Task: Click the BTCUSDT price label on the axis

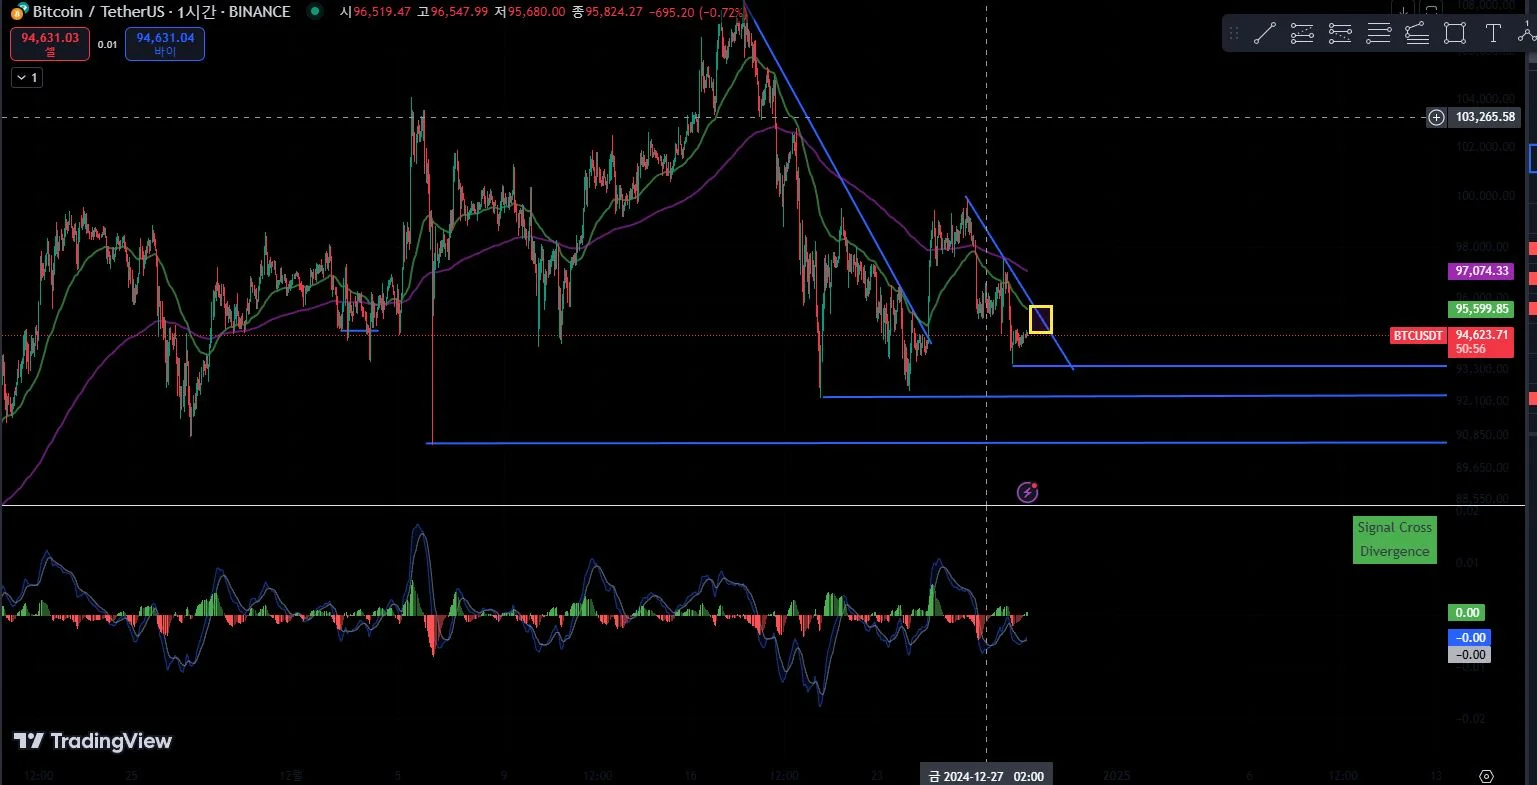Action: (x=1418, y=335)
